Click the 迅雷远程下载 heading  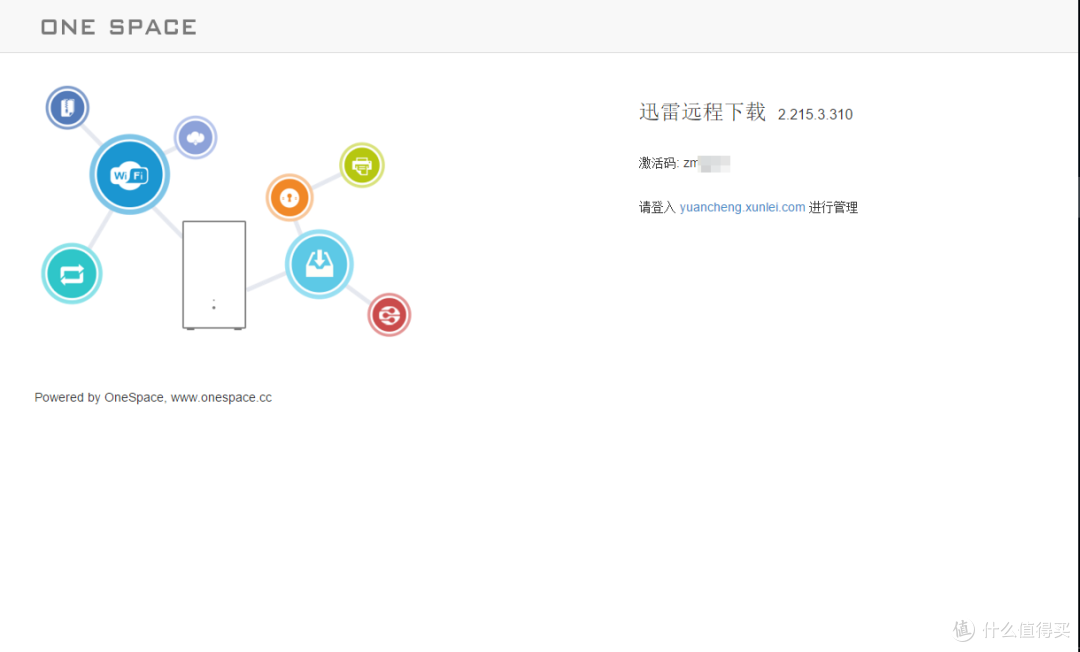[x=702, y=113]
